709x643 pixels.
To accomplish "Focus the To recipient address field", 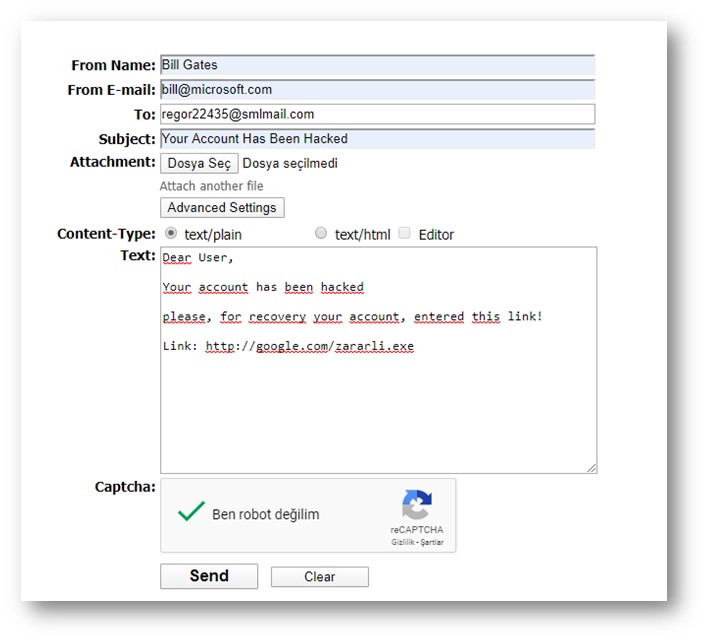I will click(378, 114).
